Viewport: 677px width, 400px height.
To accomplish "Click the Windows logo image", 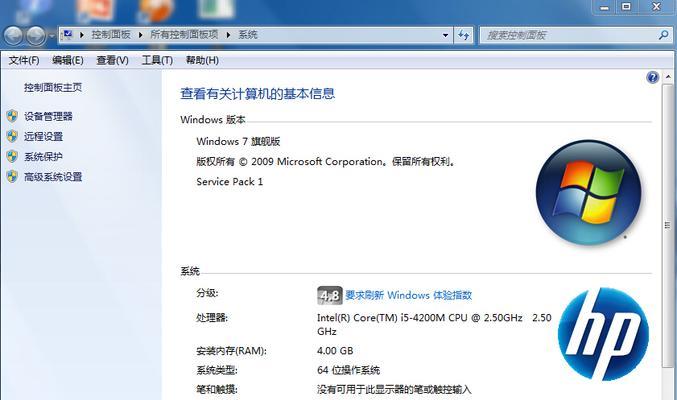I will click(x=588, y=193).
